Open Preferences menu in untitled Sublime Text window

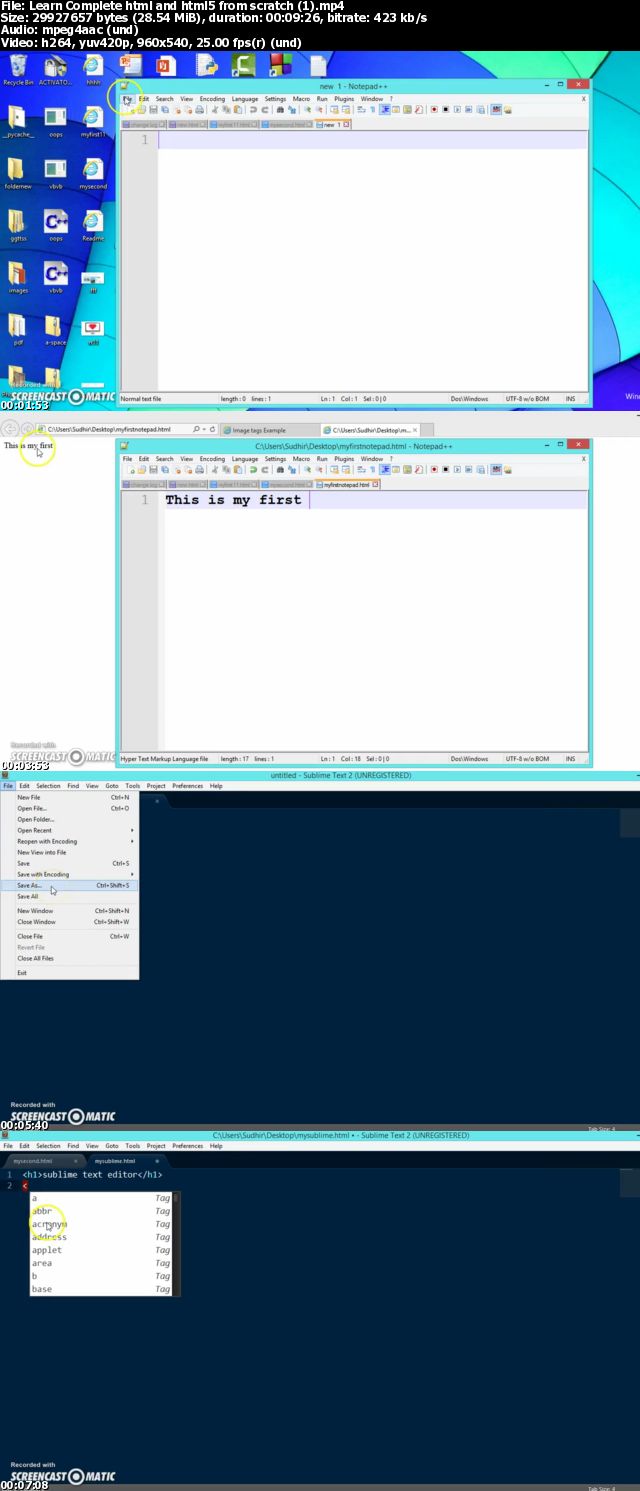click(187, 786)
